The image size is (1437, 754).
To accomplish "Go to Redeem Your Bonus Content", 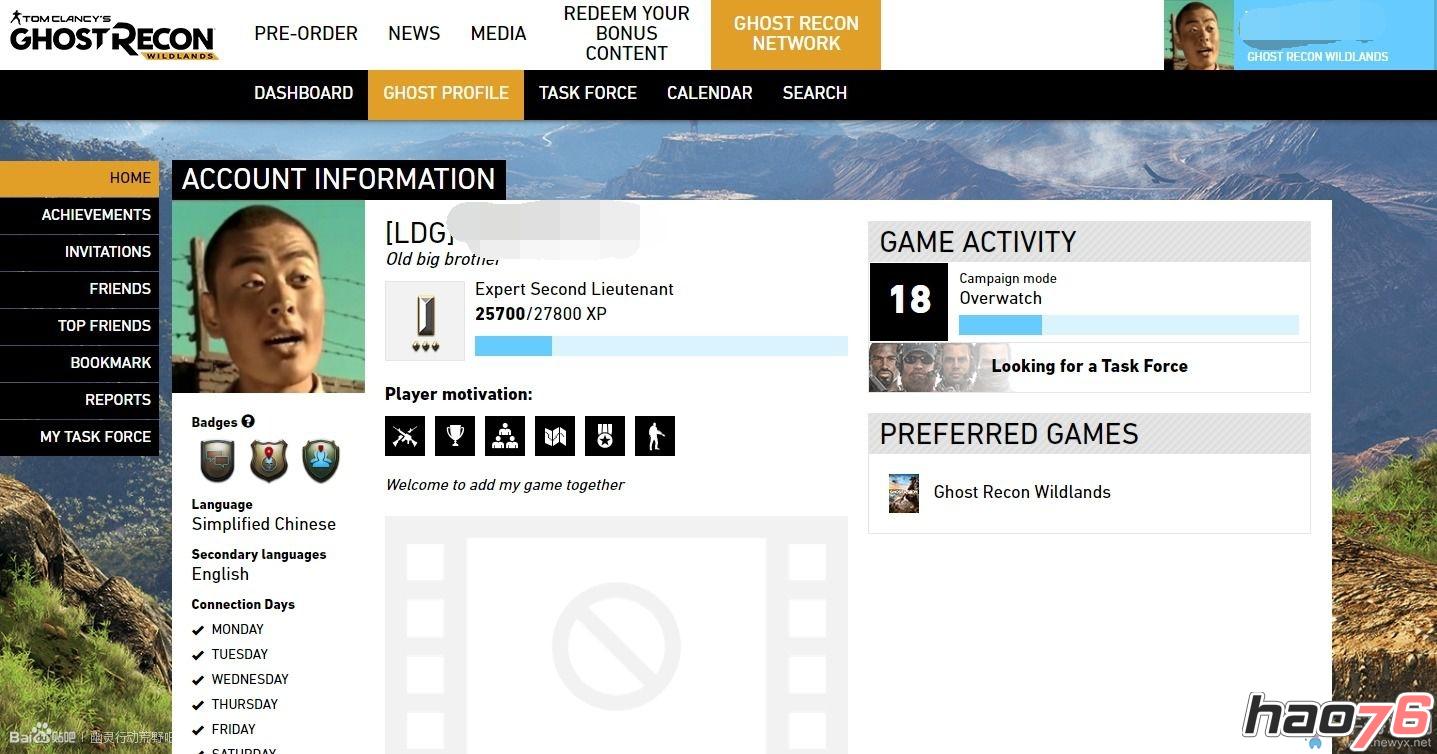I will [x=626, y=34].
